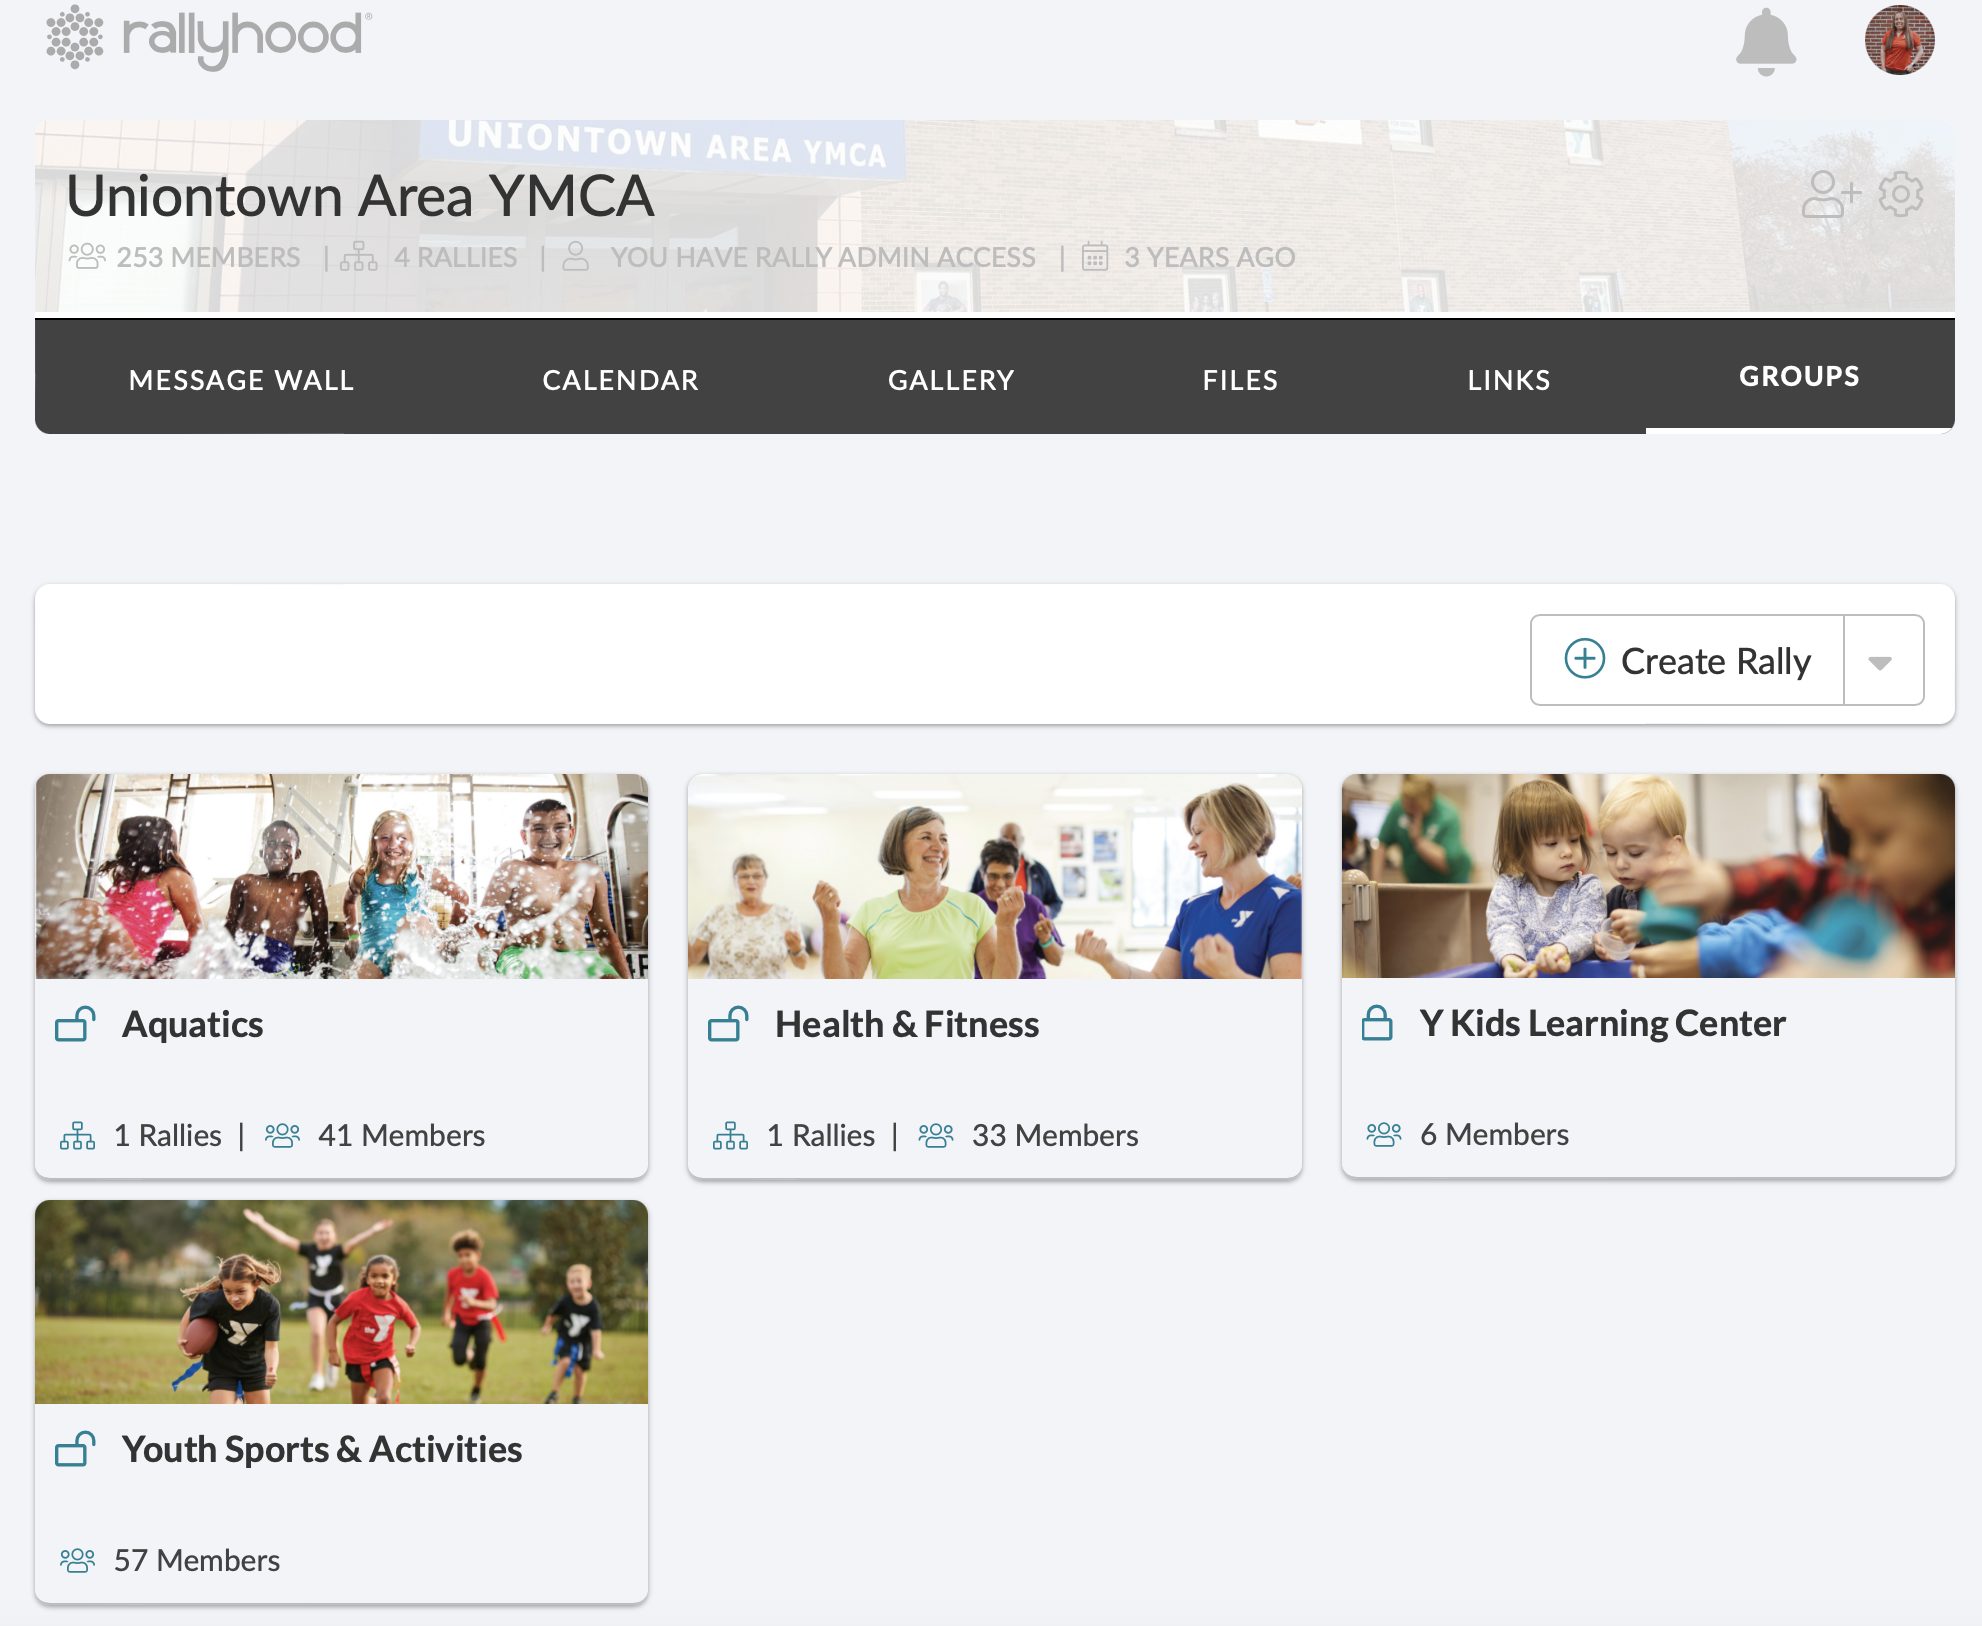Click the Create Rally button
Viewport: 1982px width, 1626px height.
click(1688, 661)
